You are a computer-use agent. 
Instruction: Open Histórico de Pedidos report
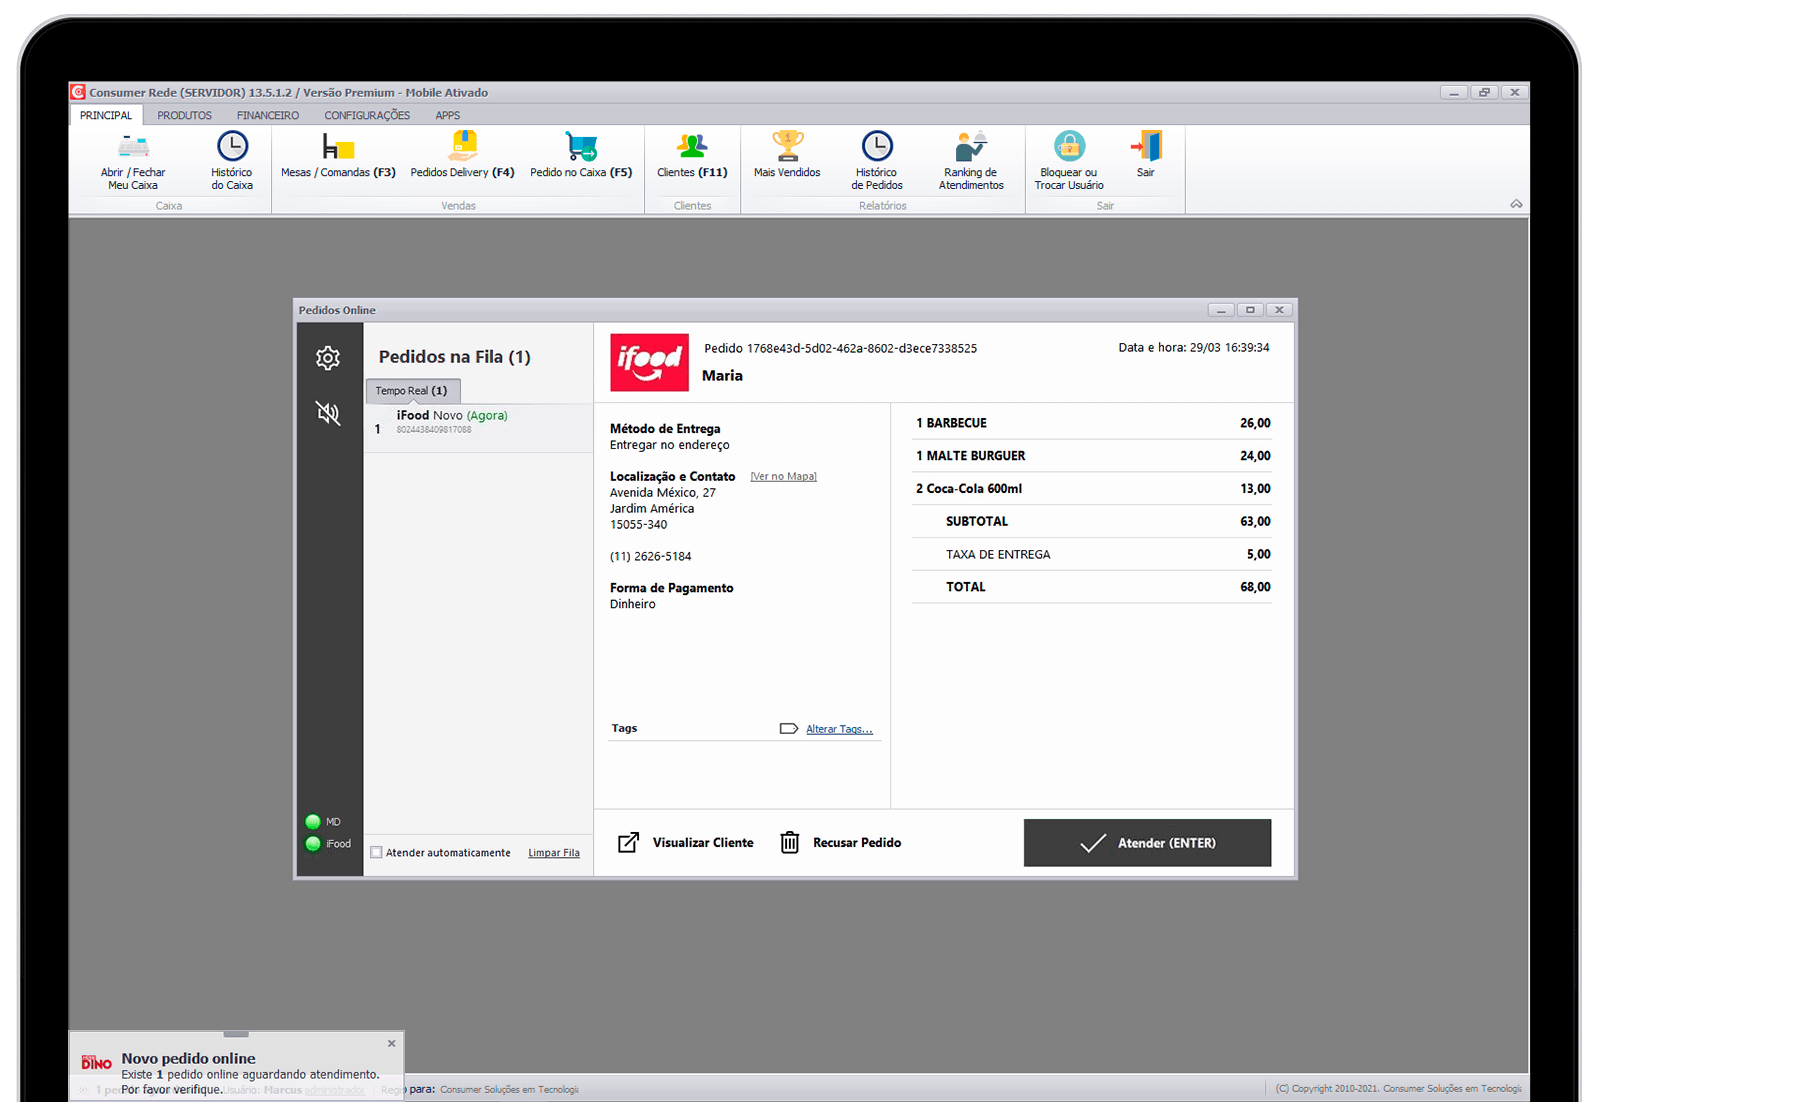point(877,160)
